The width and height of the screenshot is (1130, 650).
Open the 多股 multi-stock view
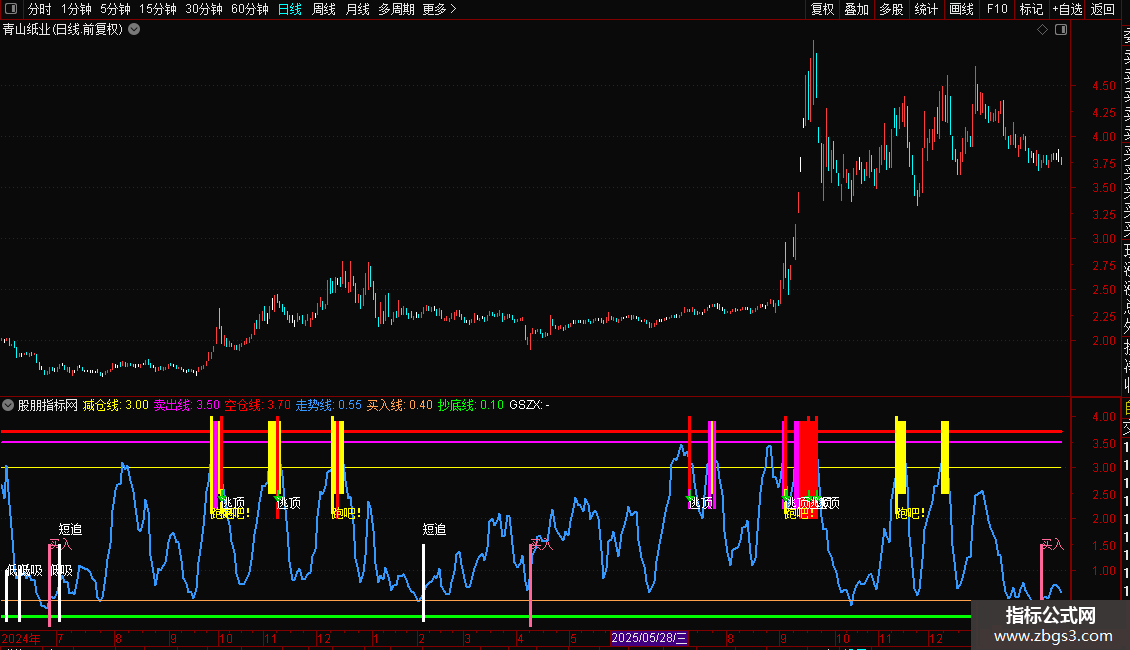pos(891,9)
